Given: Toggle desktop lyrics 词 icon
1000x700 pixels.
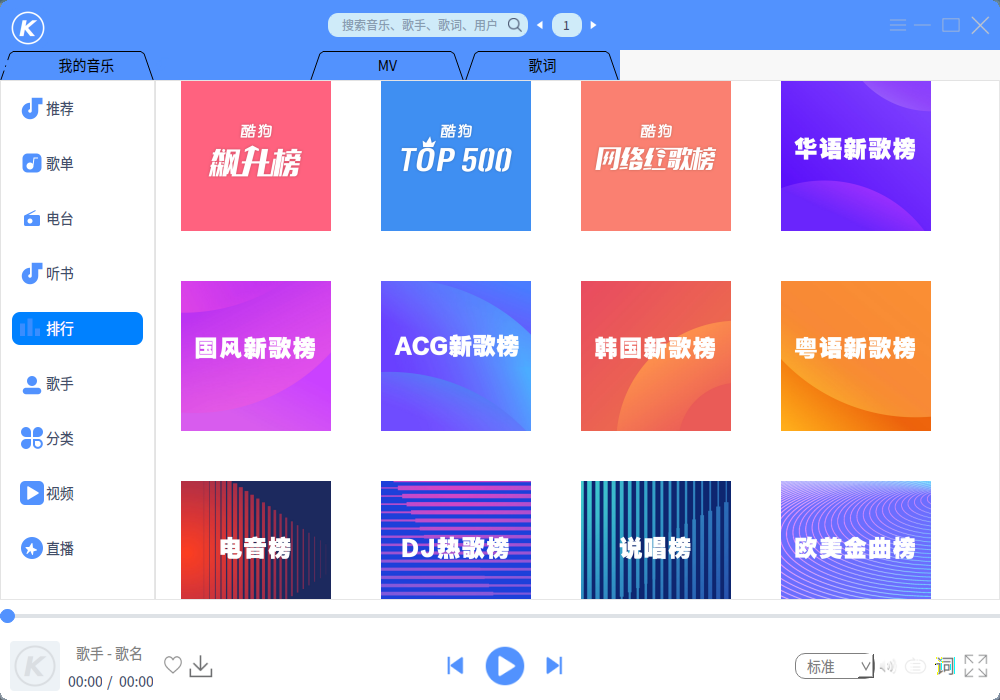Looking at the screenshot, I should [x=945, y=666].
